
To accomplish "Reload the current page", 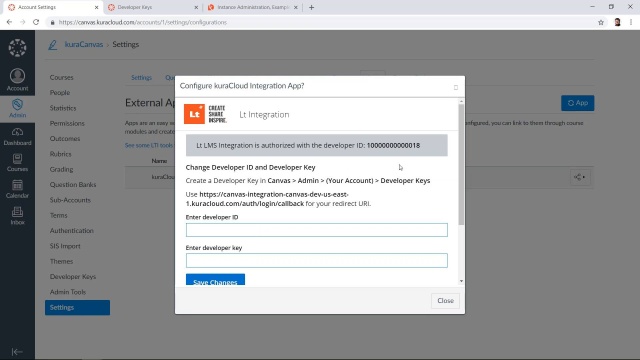I will (36, 22).
